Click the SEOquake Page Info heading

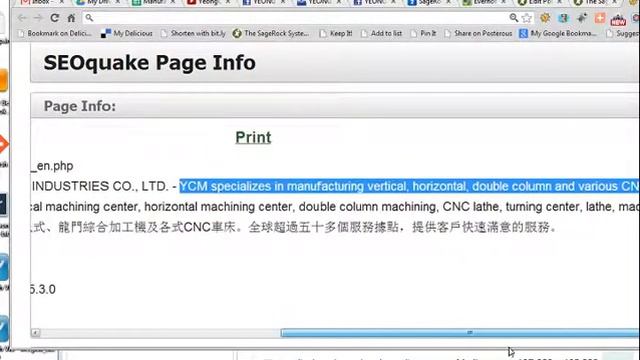(149, 63)
